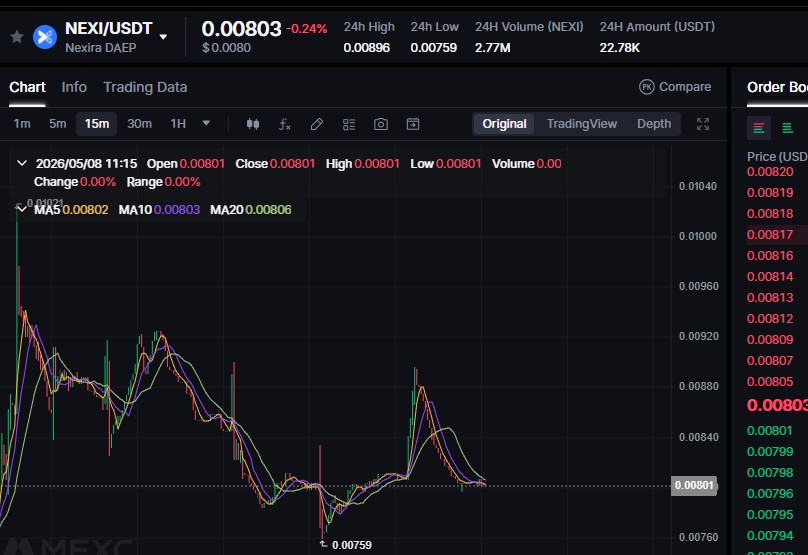Image resolution: width=808 pixels, height=555 pixels.
Task: Open the indicators function icon
Action: point(284,124)
